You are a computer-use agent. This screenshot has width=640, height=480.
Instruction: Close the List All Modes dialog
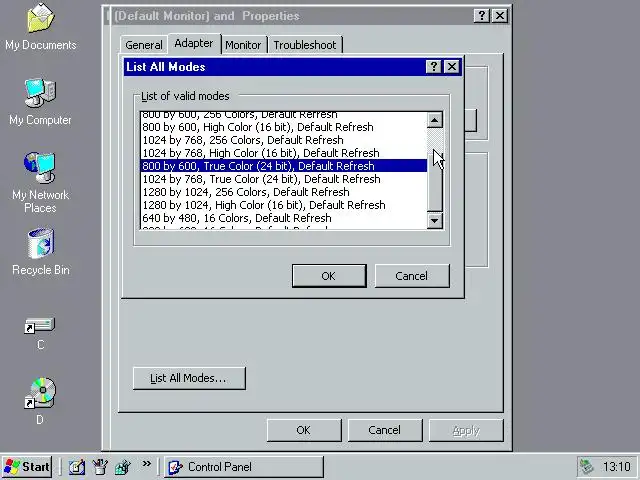[x=452, y=67]
